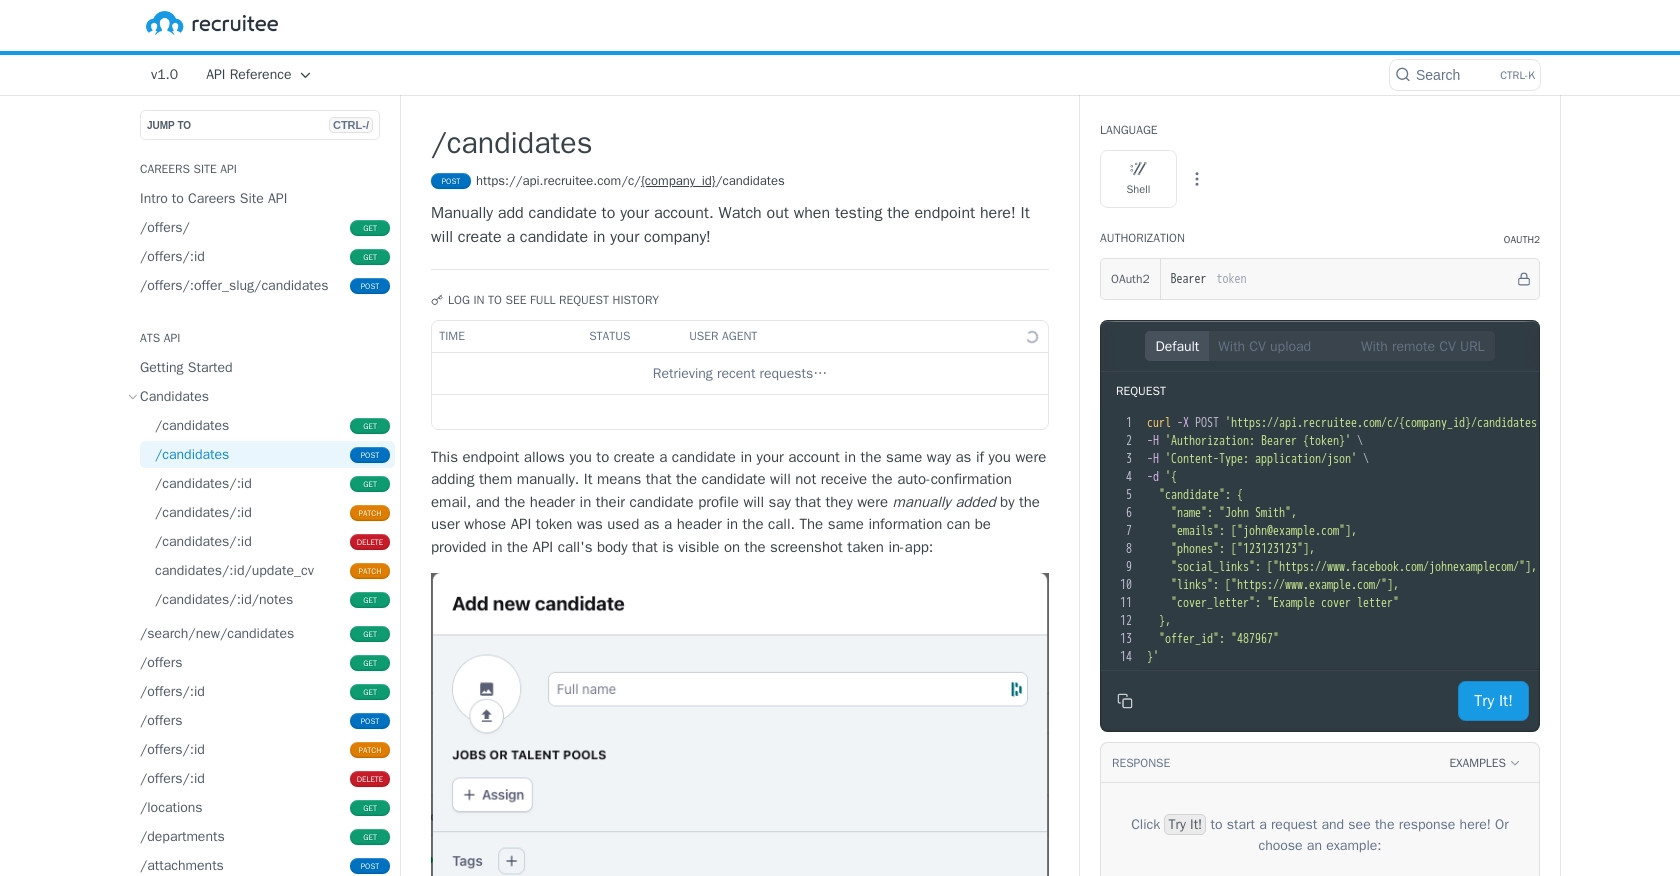
Task: Click the Jump To field
Action: [259, 125]
